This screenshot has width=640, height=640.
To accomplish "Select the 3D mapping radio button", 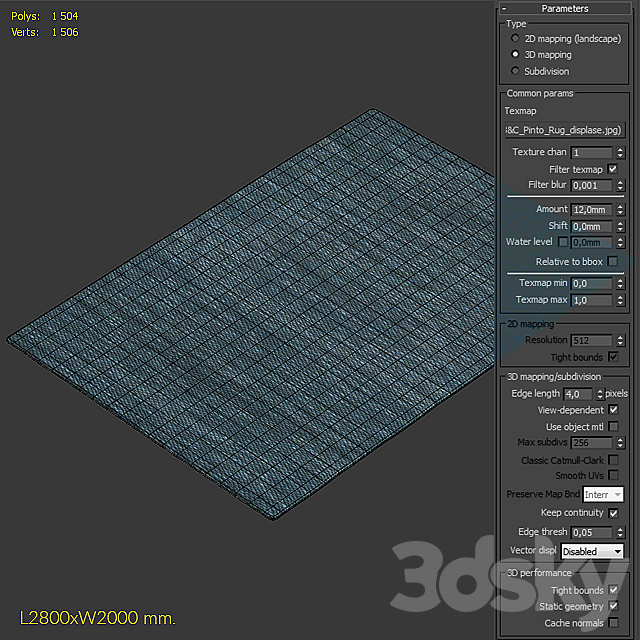I will point(515,54).
